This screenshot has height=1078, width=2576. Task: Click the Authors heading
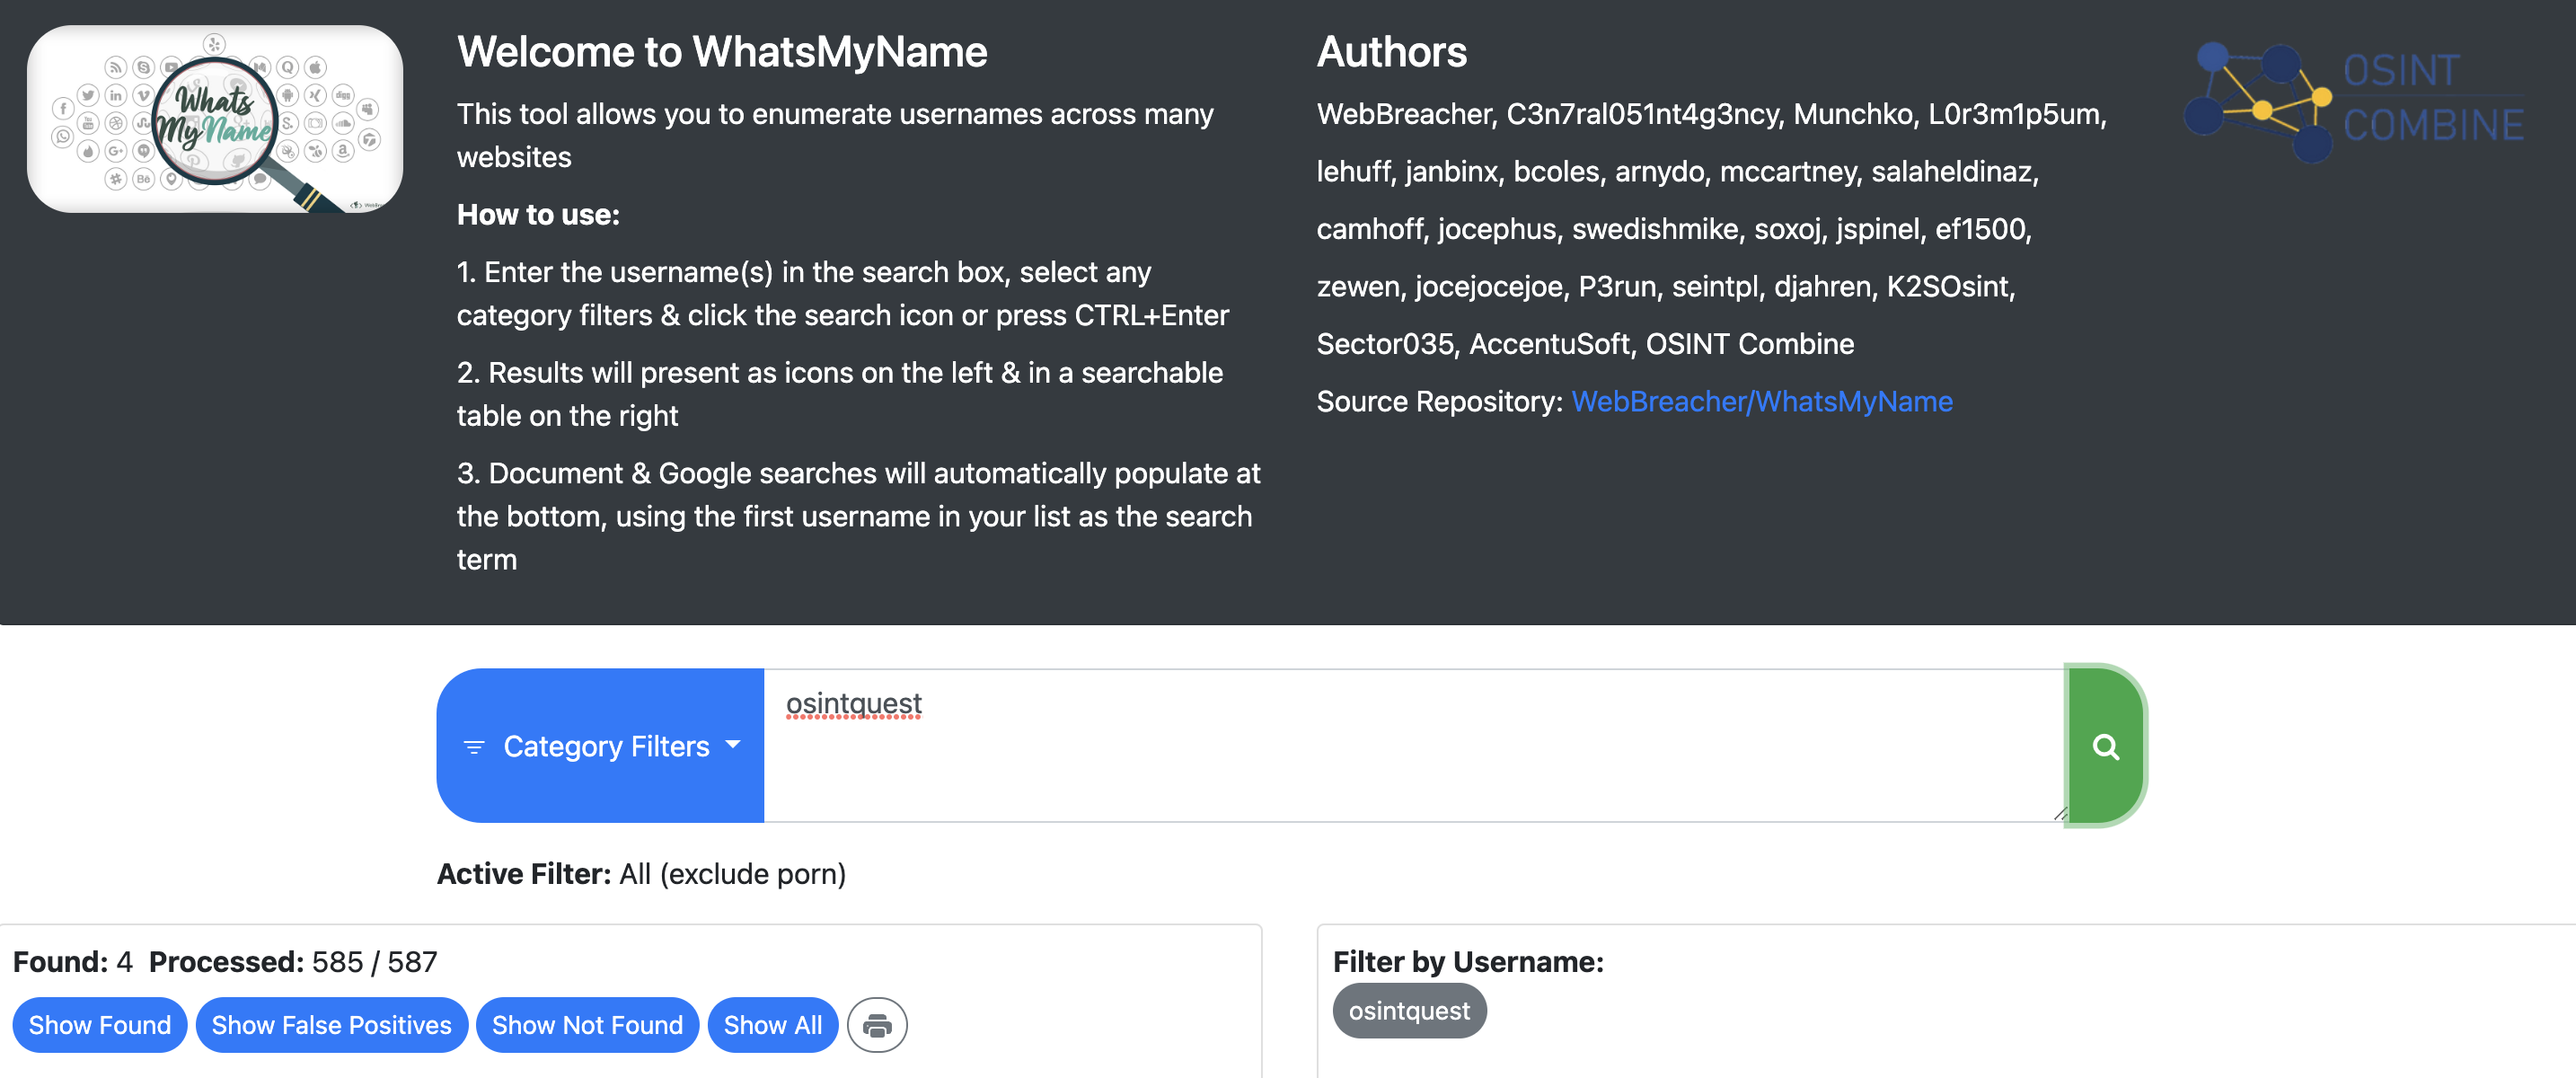(x=1392, y=52)
